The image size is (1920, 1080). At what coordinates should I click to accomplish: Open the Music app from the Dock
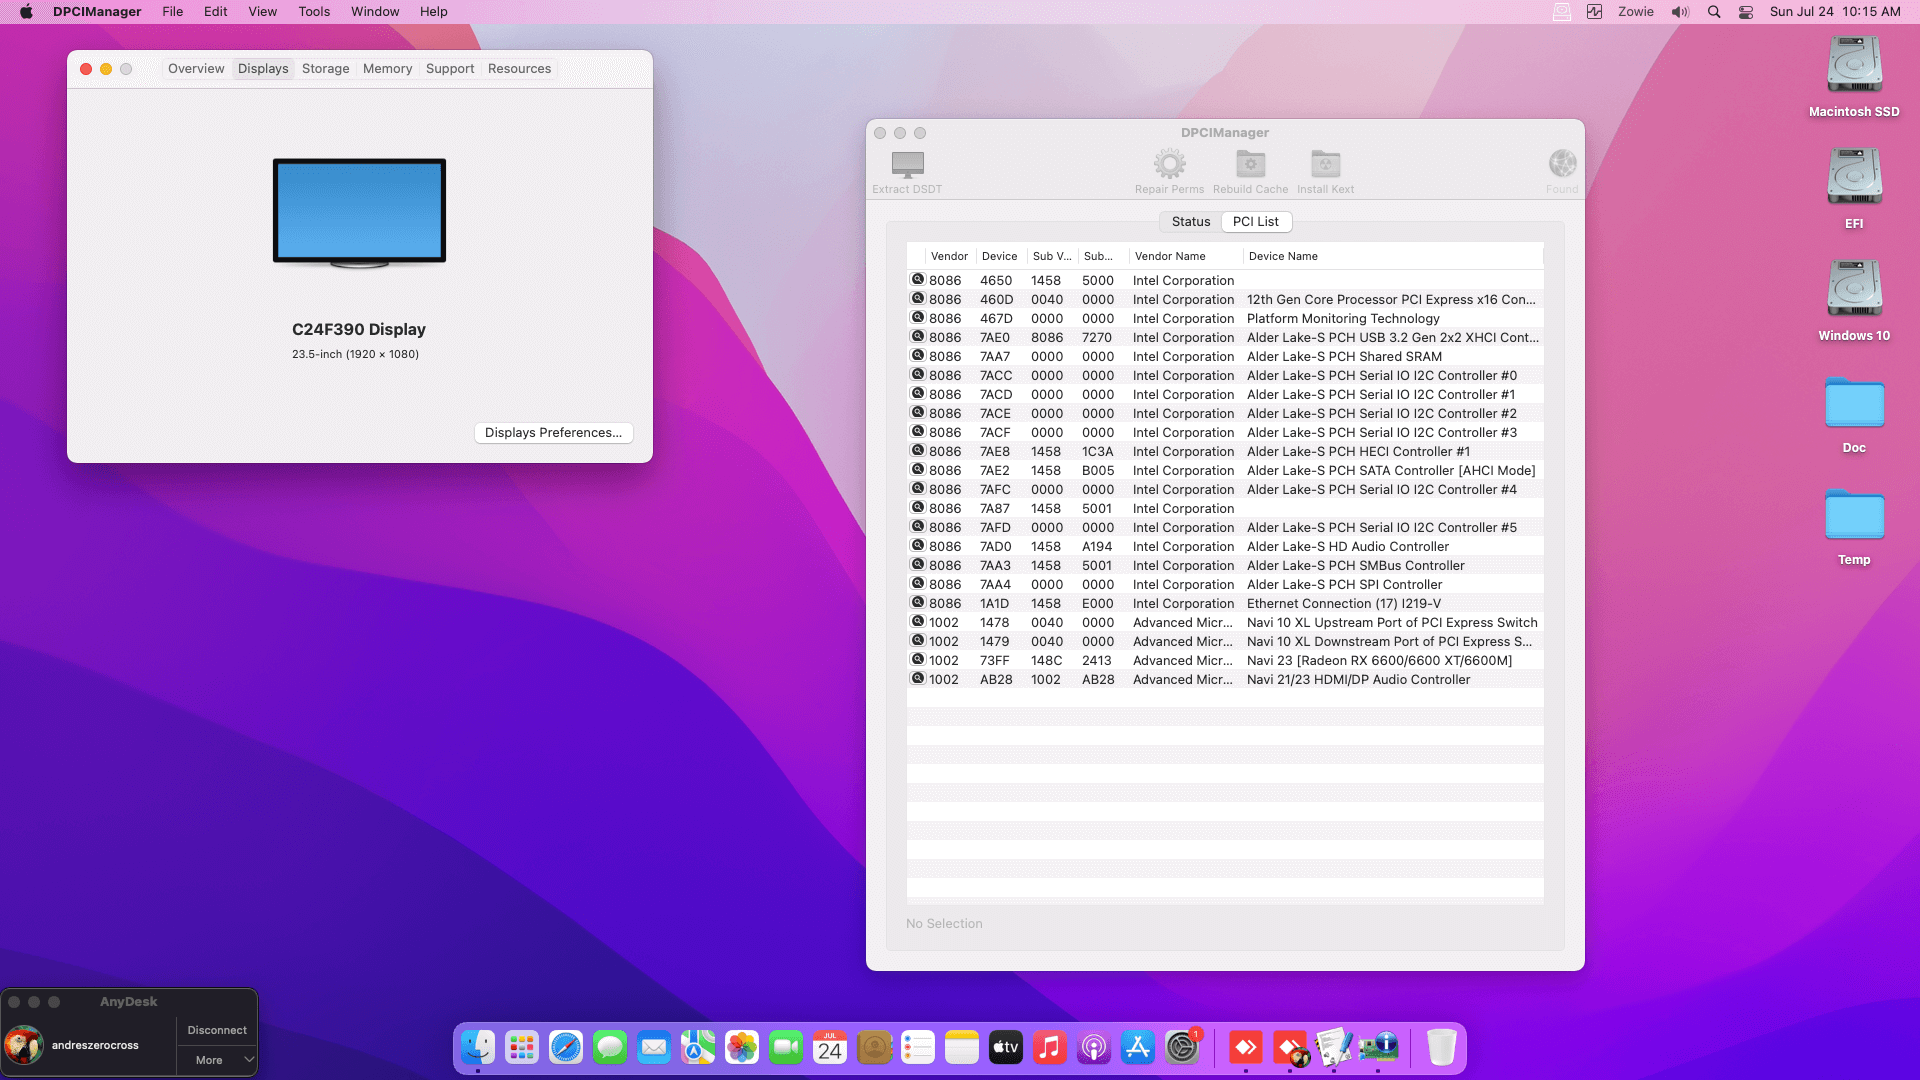1050,1047
